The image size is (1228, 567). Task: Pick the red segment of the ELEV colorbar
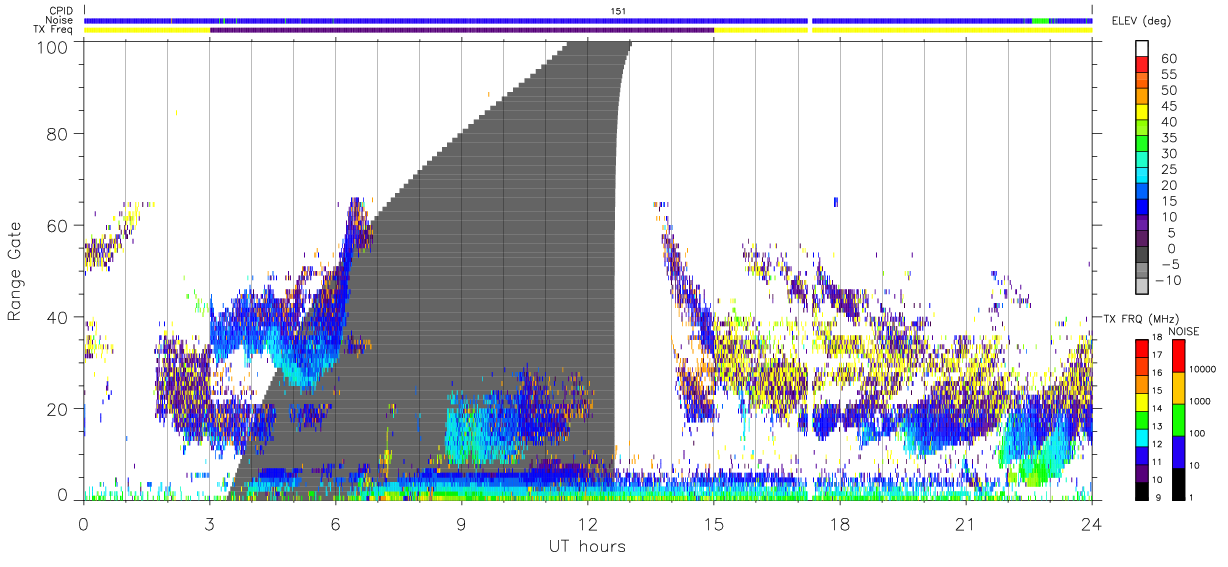click(x=1141, y=65)
